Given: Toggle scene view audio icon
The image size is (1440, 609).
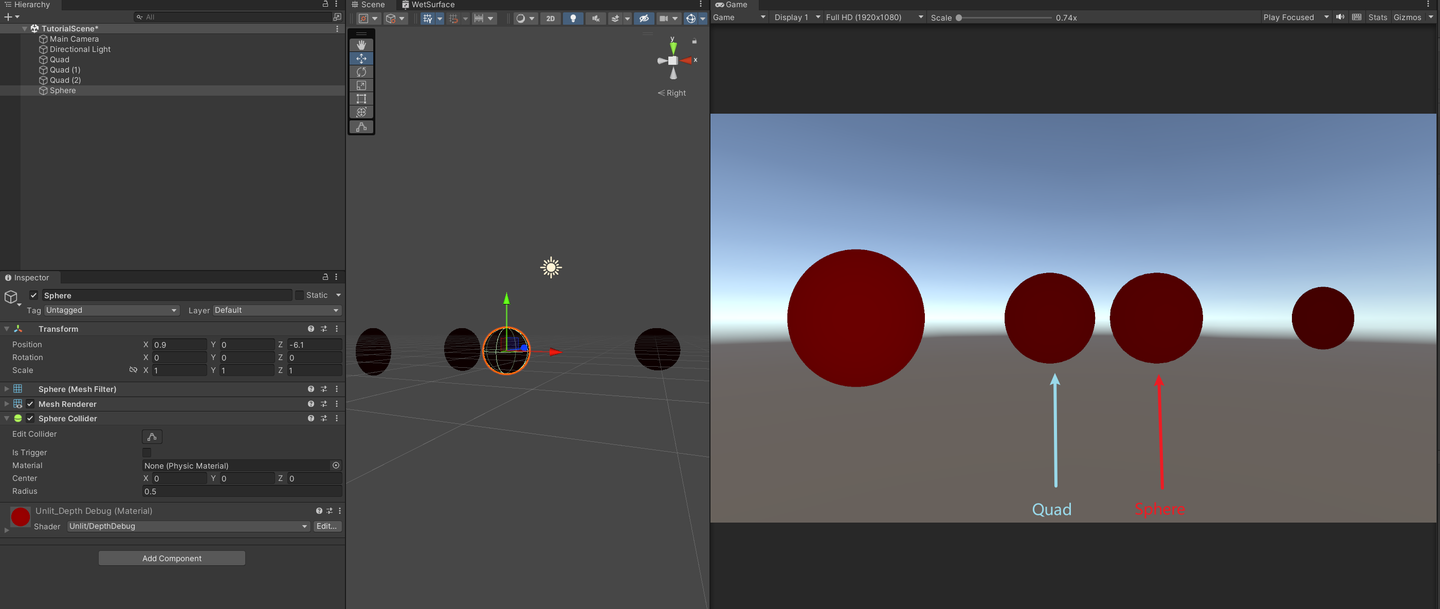Looking at the screenshot, I should tap(597, 17).
